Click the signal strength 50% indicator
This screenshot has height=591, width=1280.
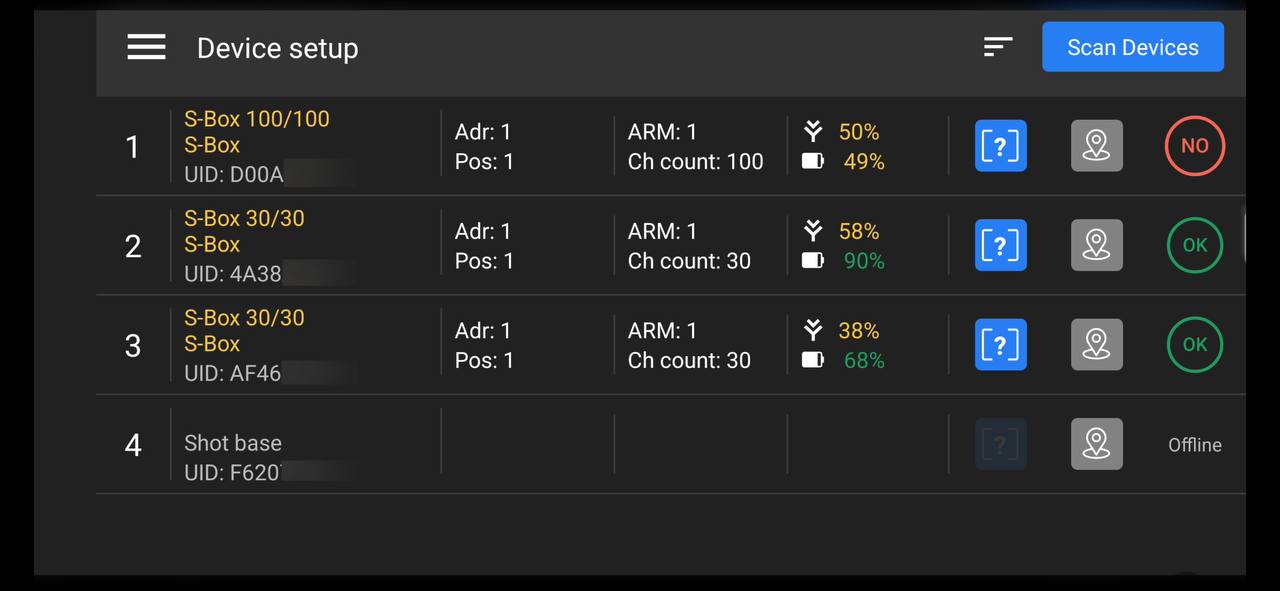(858, 132)
